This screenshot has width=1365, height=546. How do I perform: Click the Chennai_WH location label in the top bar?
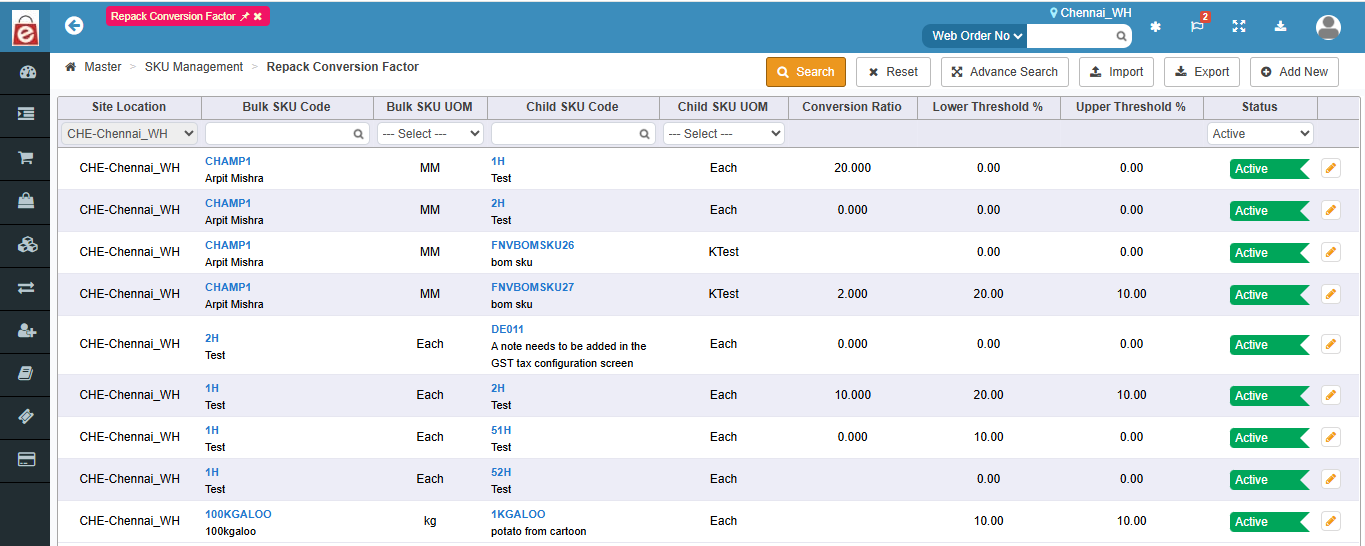[x=1090, y=12]
